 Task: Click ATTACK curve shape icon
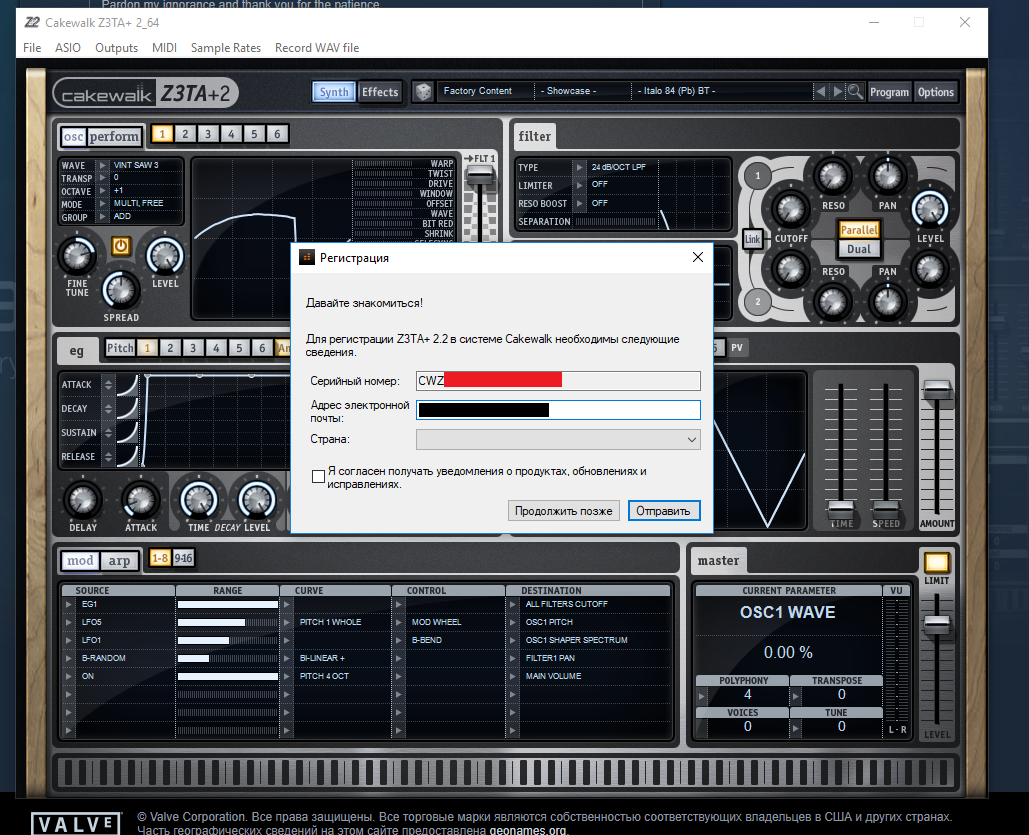pyautogui.click(x=127, y=385)
